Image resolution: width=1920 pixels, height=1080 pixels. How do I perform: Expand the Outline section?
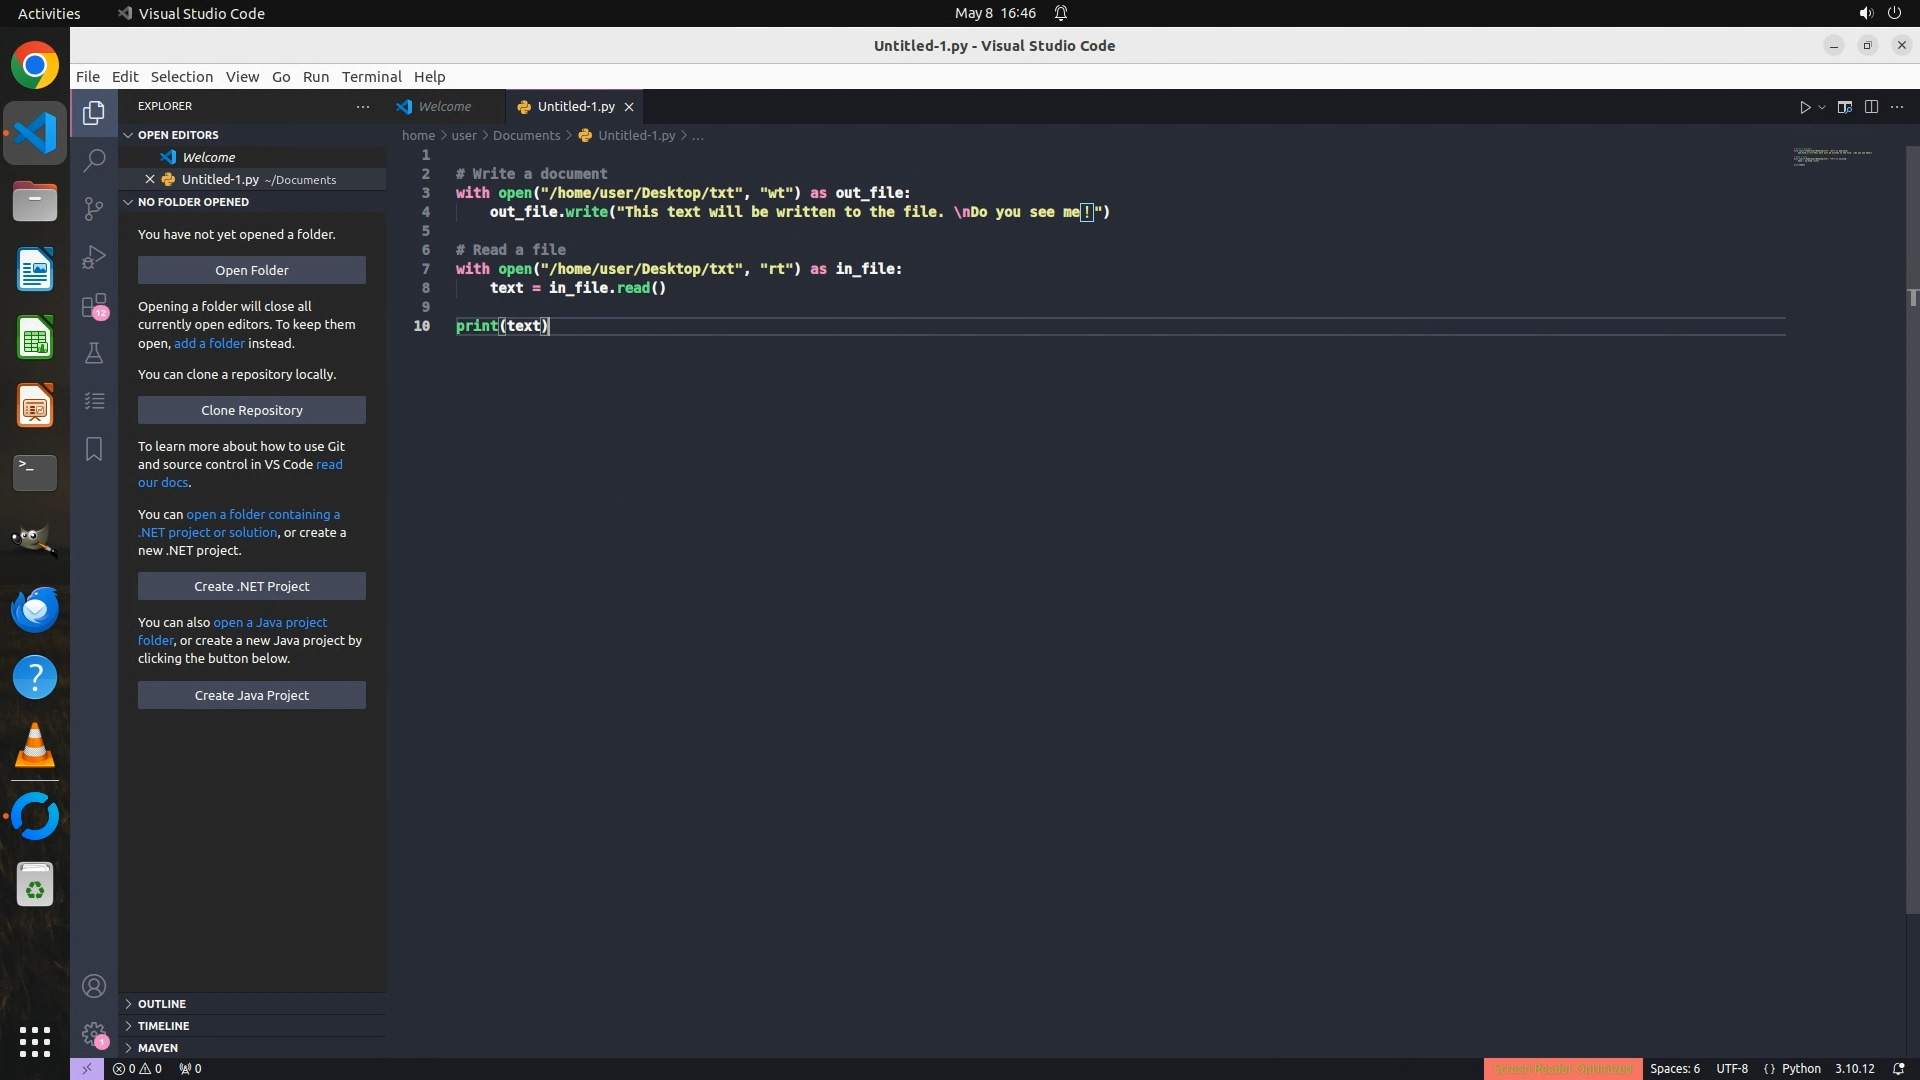[162, 1004]
